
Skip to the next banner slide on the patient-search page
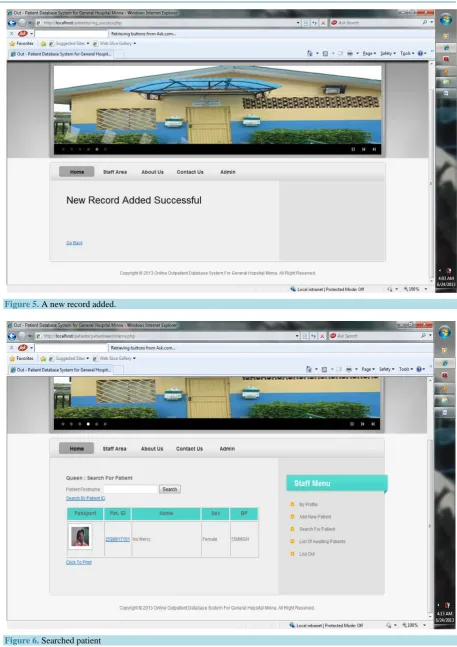tap(373, 424)
